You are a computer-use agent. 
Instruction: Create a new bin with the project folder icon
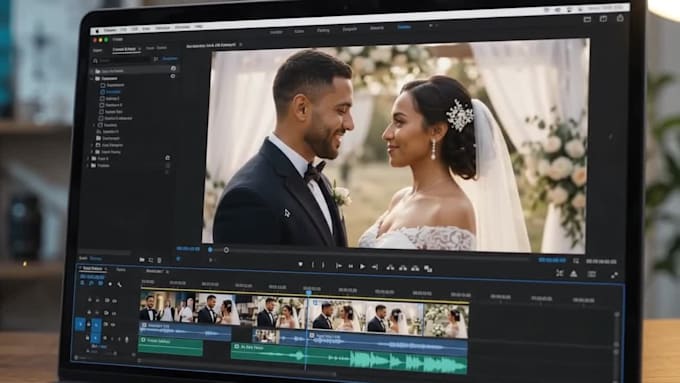[x=142, y=260]
